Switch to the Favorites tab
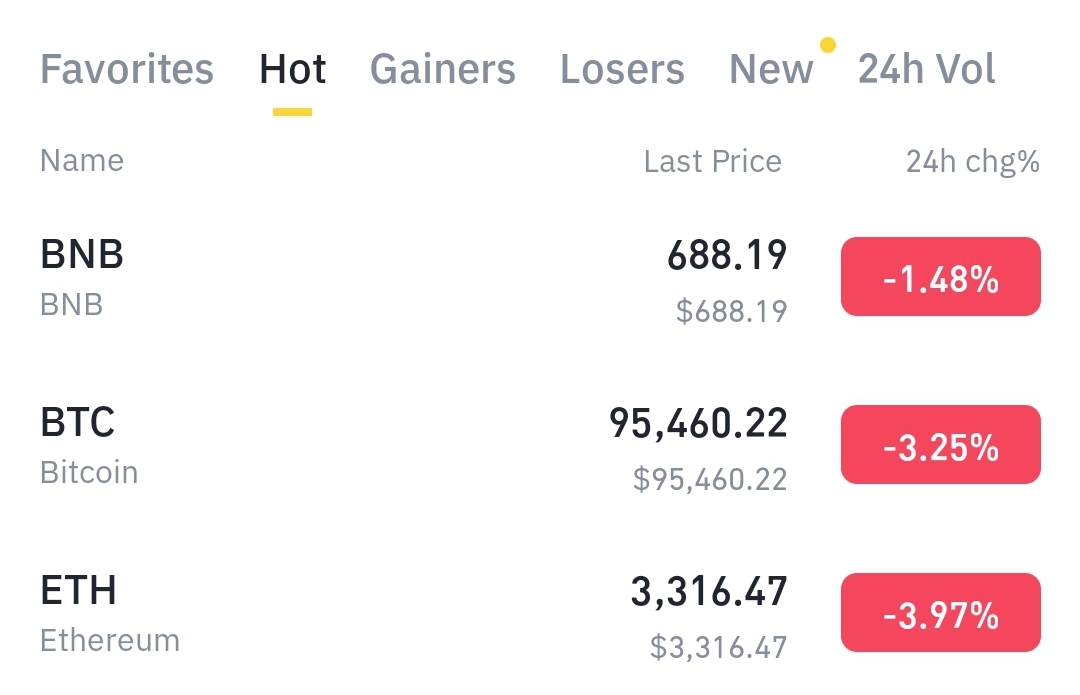1080x695 pixels. pyautogui.click(x=126, y=70)
